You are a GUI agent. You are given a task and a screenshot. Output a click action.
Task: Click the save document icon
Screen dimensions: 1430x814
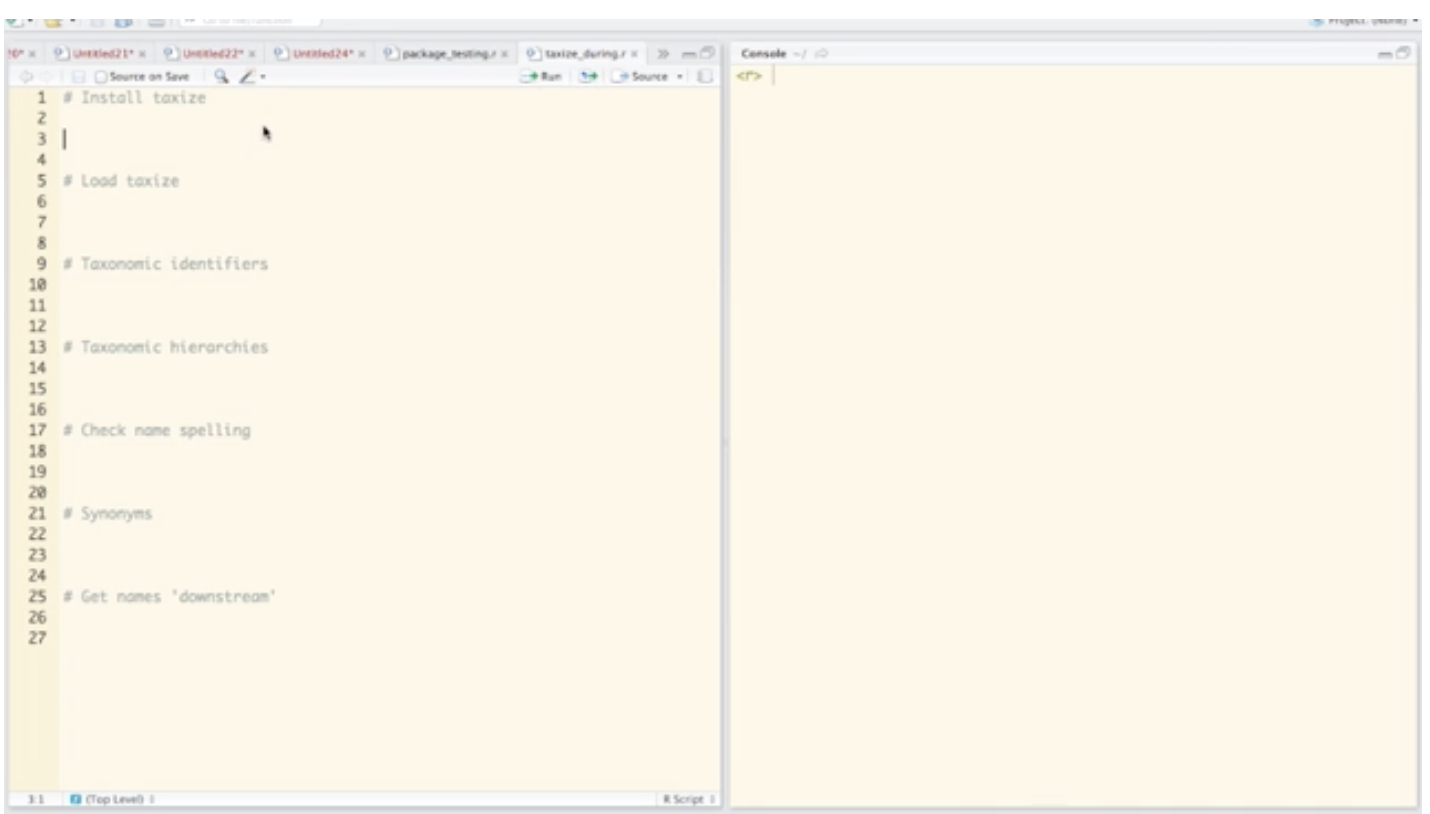[78, 76]
